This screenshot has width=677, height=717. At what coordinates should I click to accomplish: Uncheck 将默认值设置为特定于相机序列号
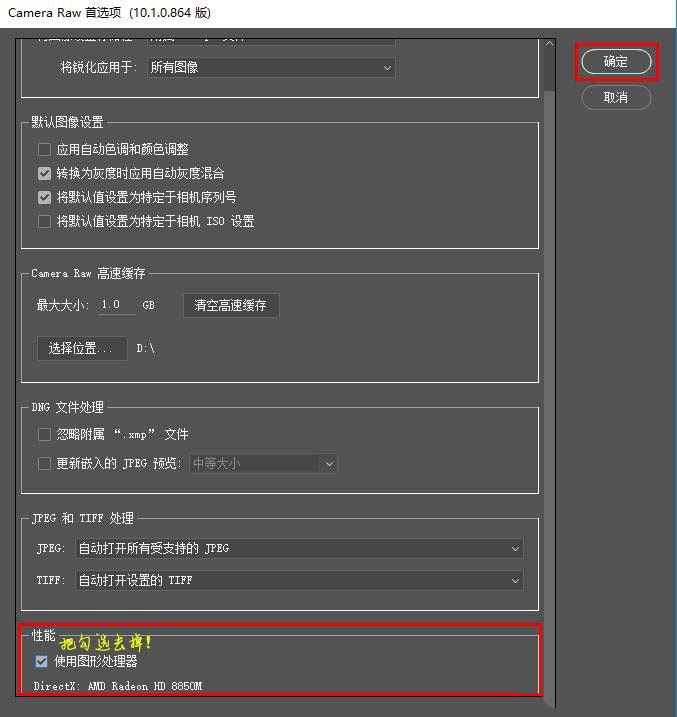[44, 198]
